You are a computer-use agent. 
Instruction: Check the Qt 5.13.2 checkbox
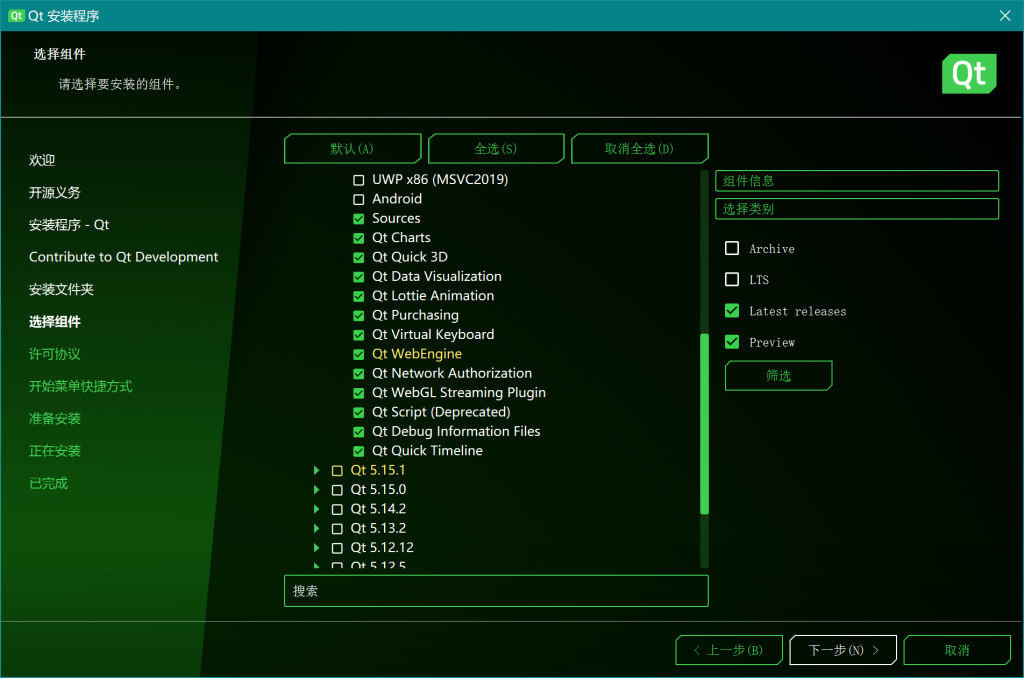point(337,528)
